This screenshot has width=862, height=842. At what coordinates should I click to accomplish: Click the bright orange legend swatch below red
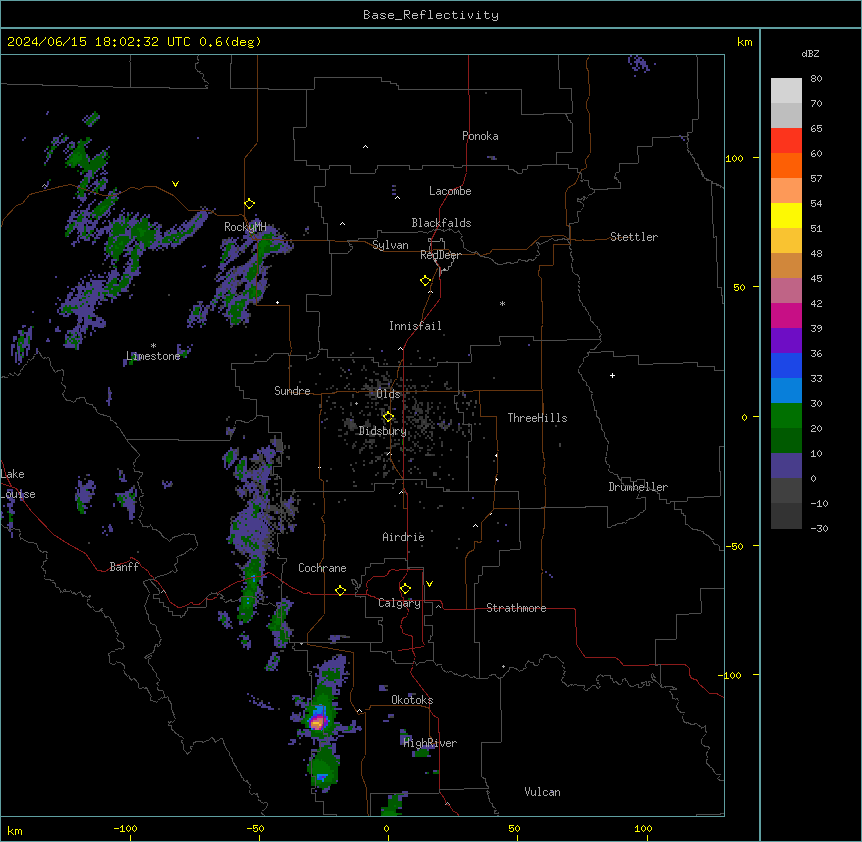click(x=786, y=165)
